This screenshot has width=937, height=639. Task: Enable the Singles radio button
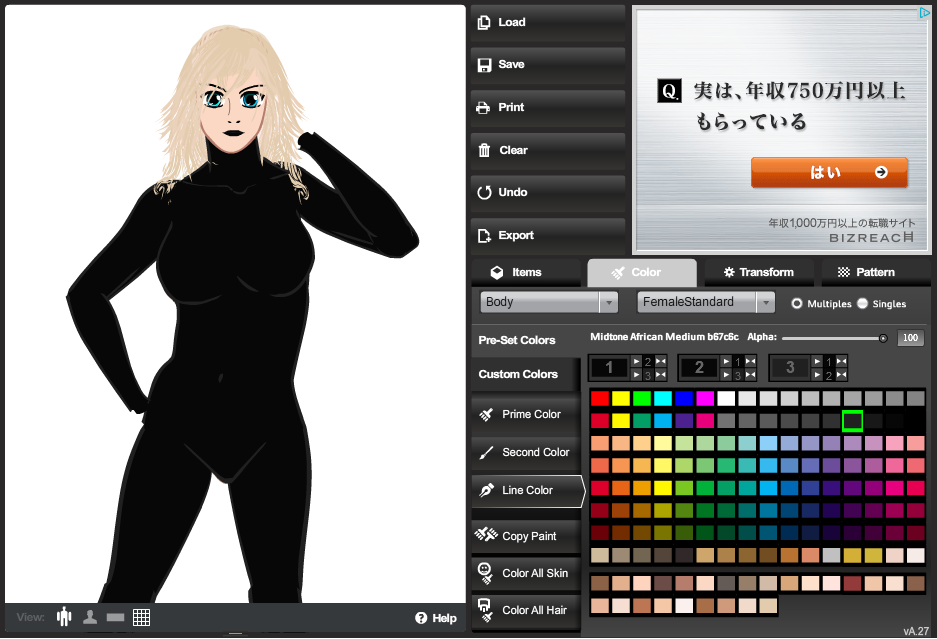tap(863, 303)
